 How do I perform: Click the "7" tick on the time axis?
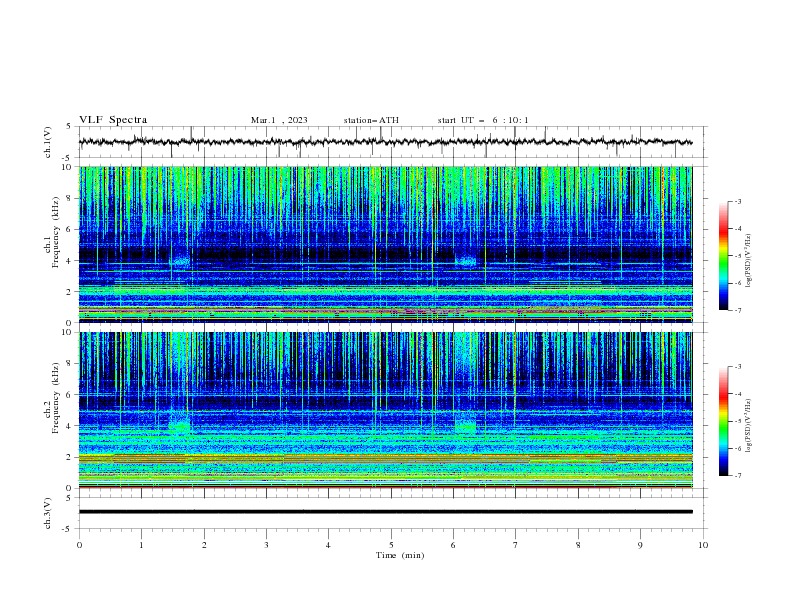[516, 545]
